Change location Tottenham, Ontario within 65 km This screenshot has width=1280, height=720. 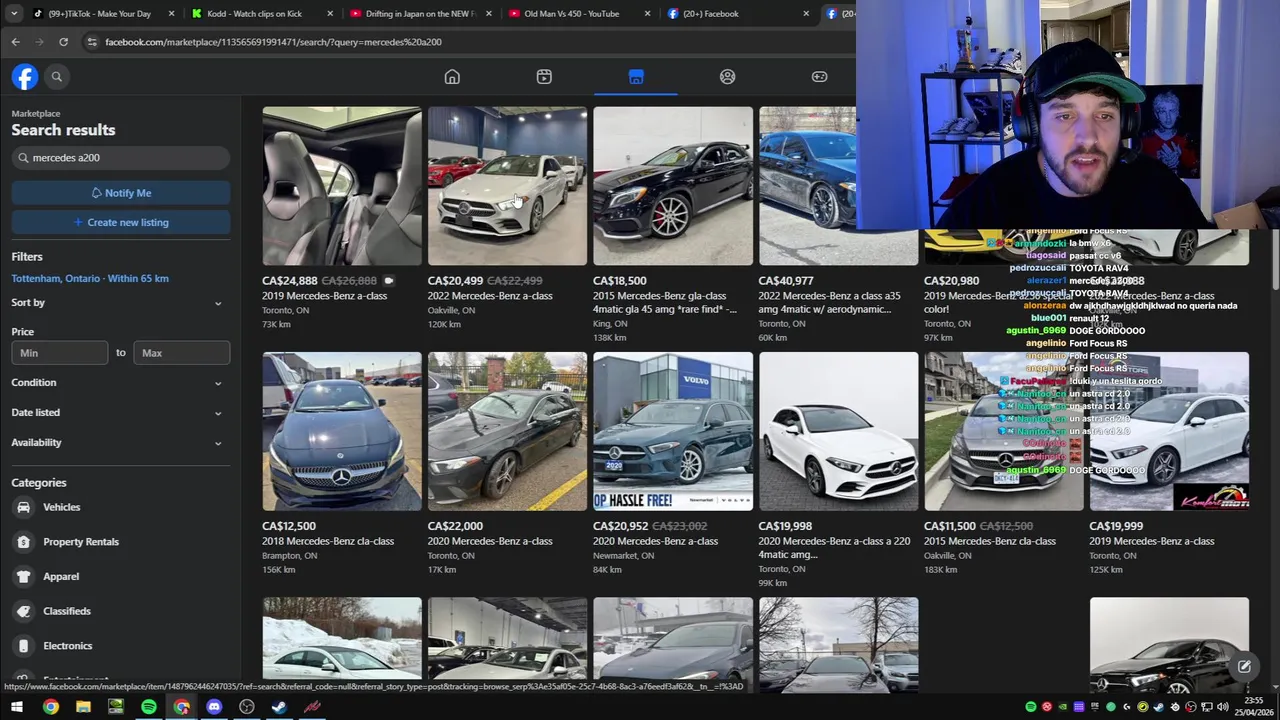pyautogui.click(x=90, y=279)
